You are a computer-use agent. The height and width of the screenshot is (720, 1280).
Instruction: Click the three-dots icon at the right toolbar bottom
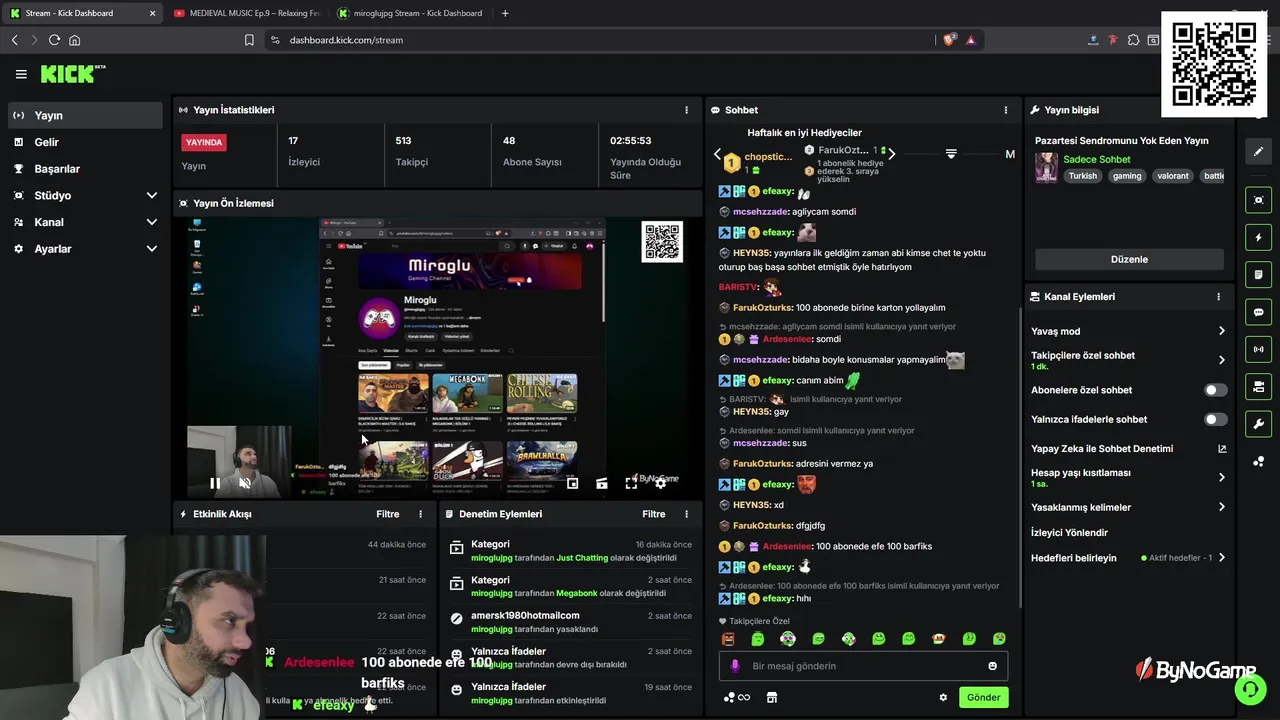tap(1258, 461)
